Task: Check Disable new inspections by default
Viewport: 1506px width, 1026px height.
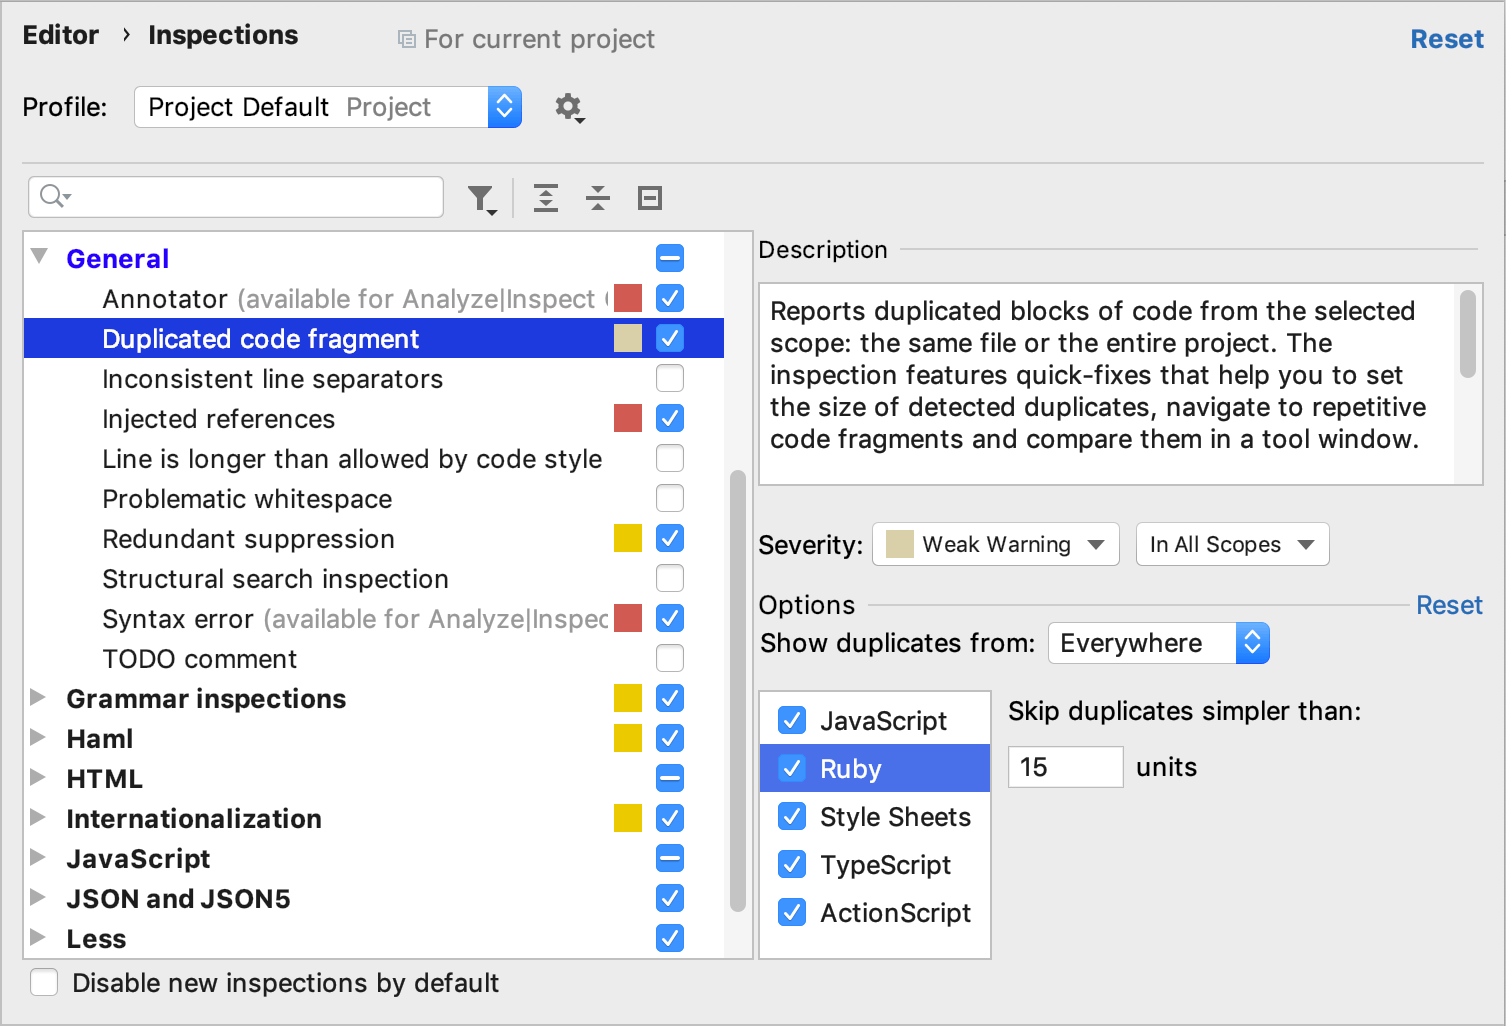Action: pos(44,983)
